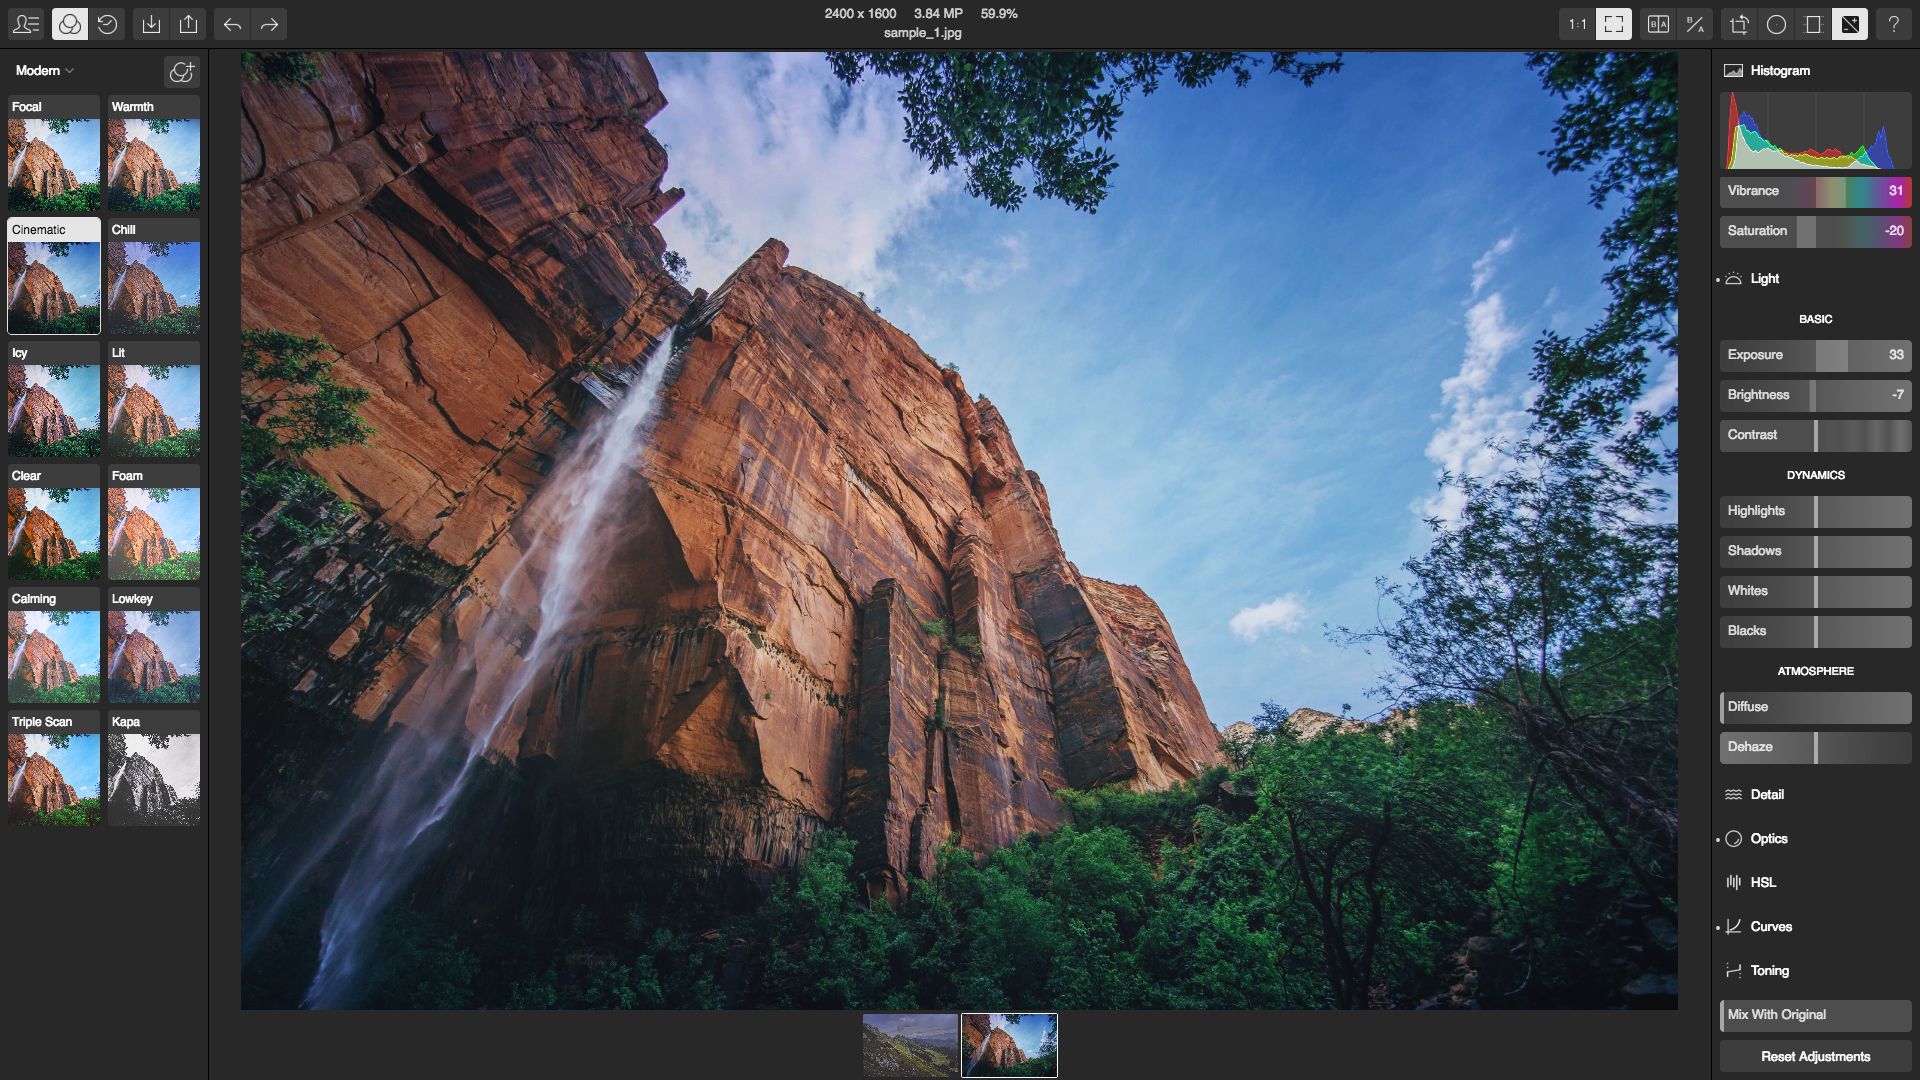Viewport: 1920px width, 1080px height.
Task: Adjust the Highlights slider
Action: click(1816, 511)
